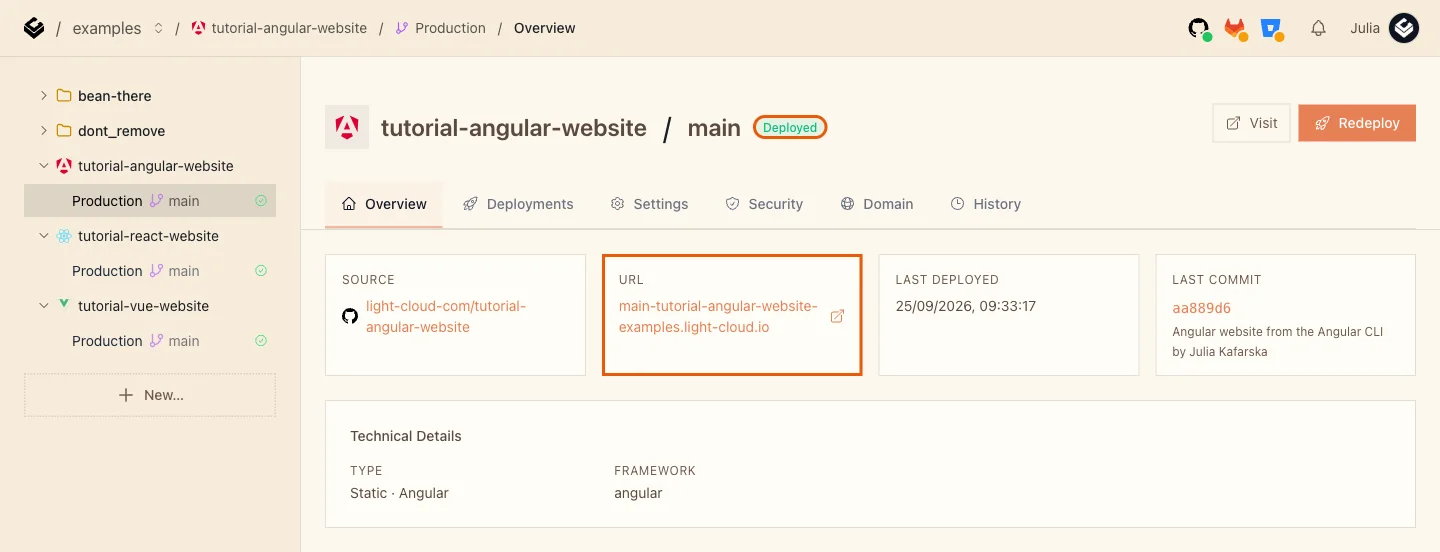This screenshot has height=552, width=1440.
Task: Switch to the History tab
Action: coord(986,204)
